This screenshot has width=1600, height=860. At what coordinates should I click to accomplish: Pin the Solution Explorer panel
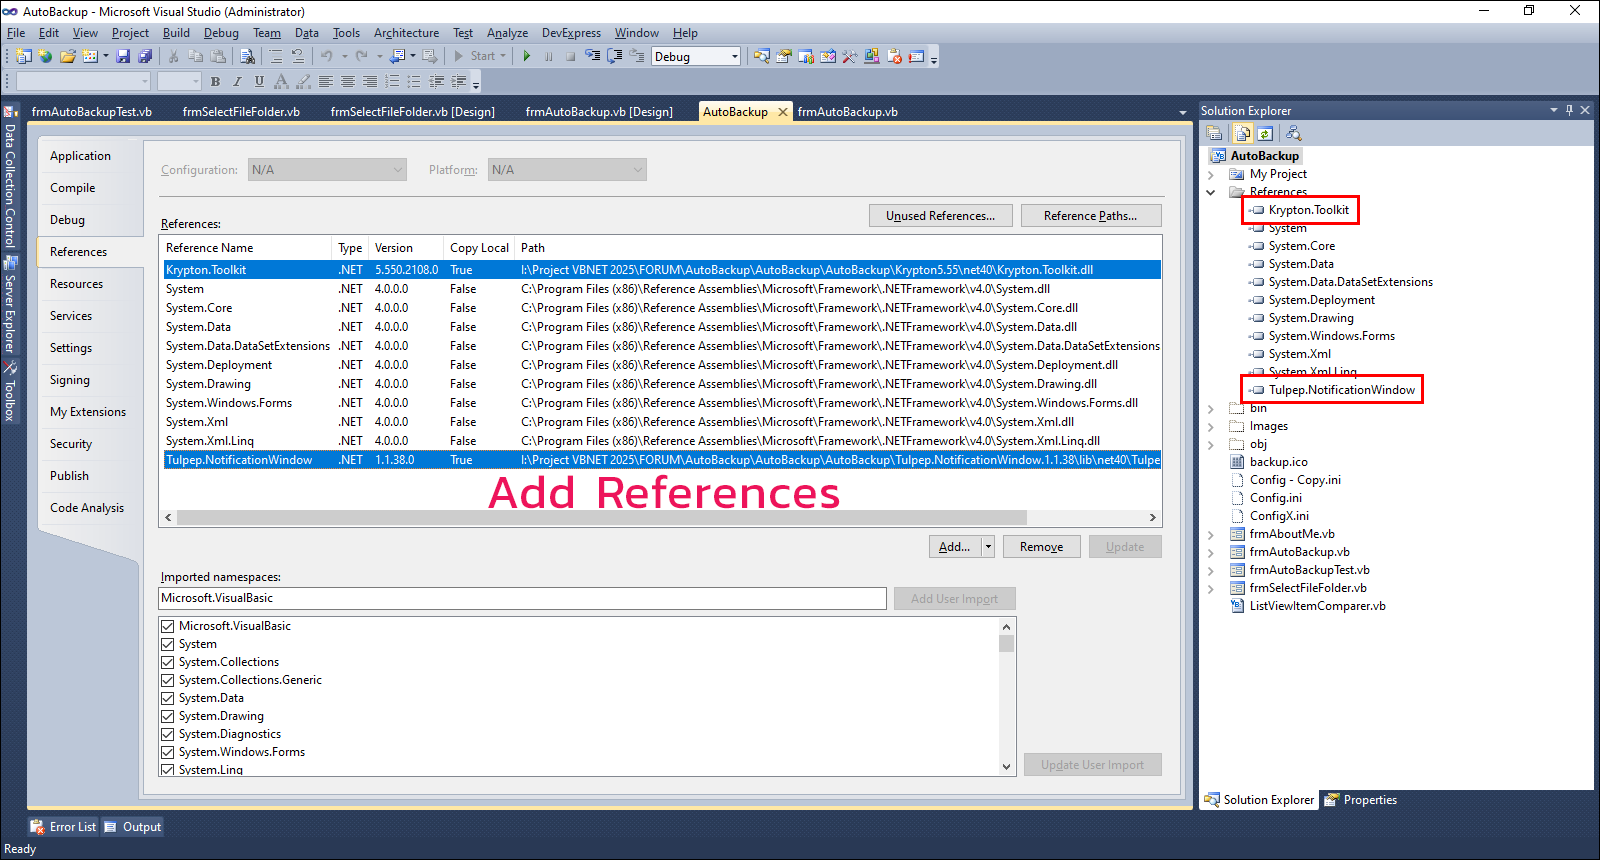[1569, 110]
